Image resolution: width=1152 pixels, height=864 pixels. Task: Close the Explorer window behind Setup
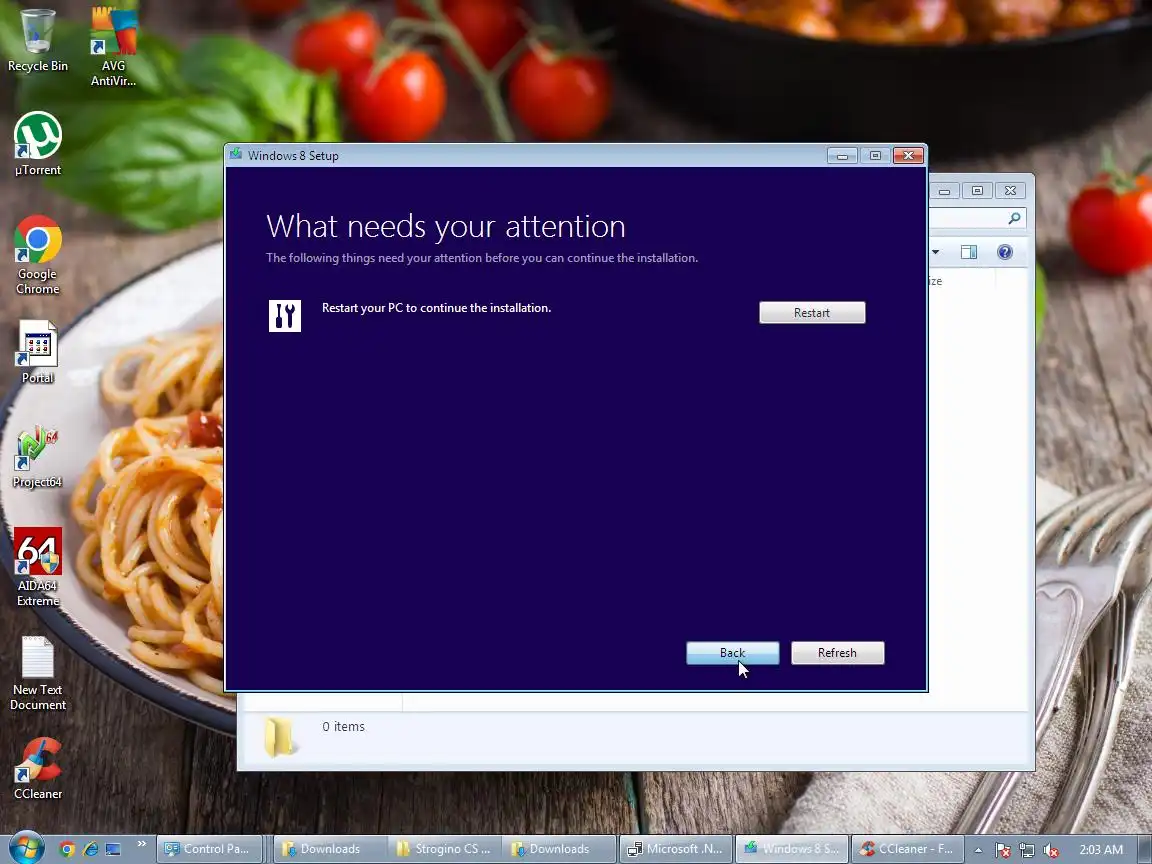pyautogui.click(x=1010, y=191)
